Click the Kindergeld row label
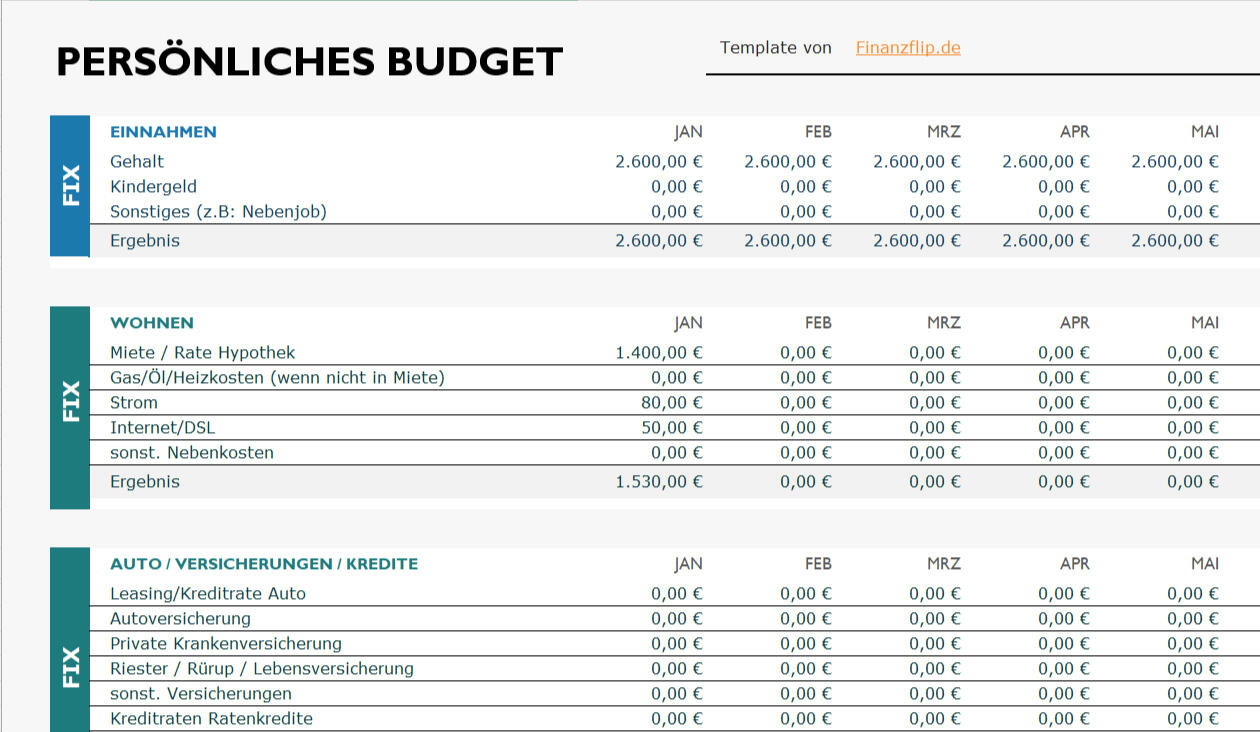Screen dimensions: 1260x732 (153, 187)
